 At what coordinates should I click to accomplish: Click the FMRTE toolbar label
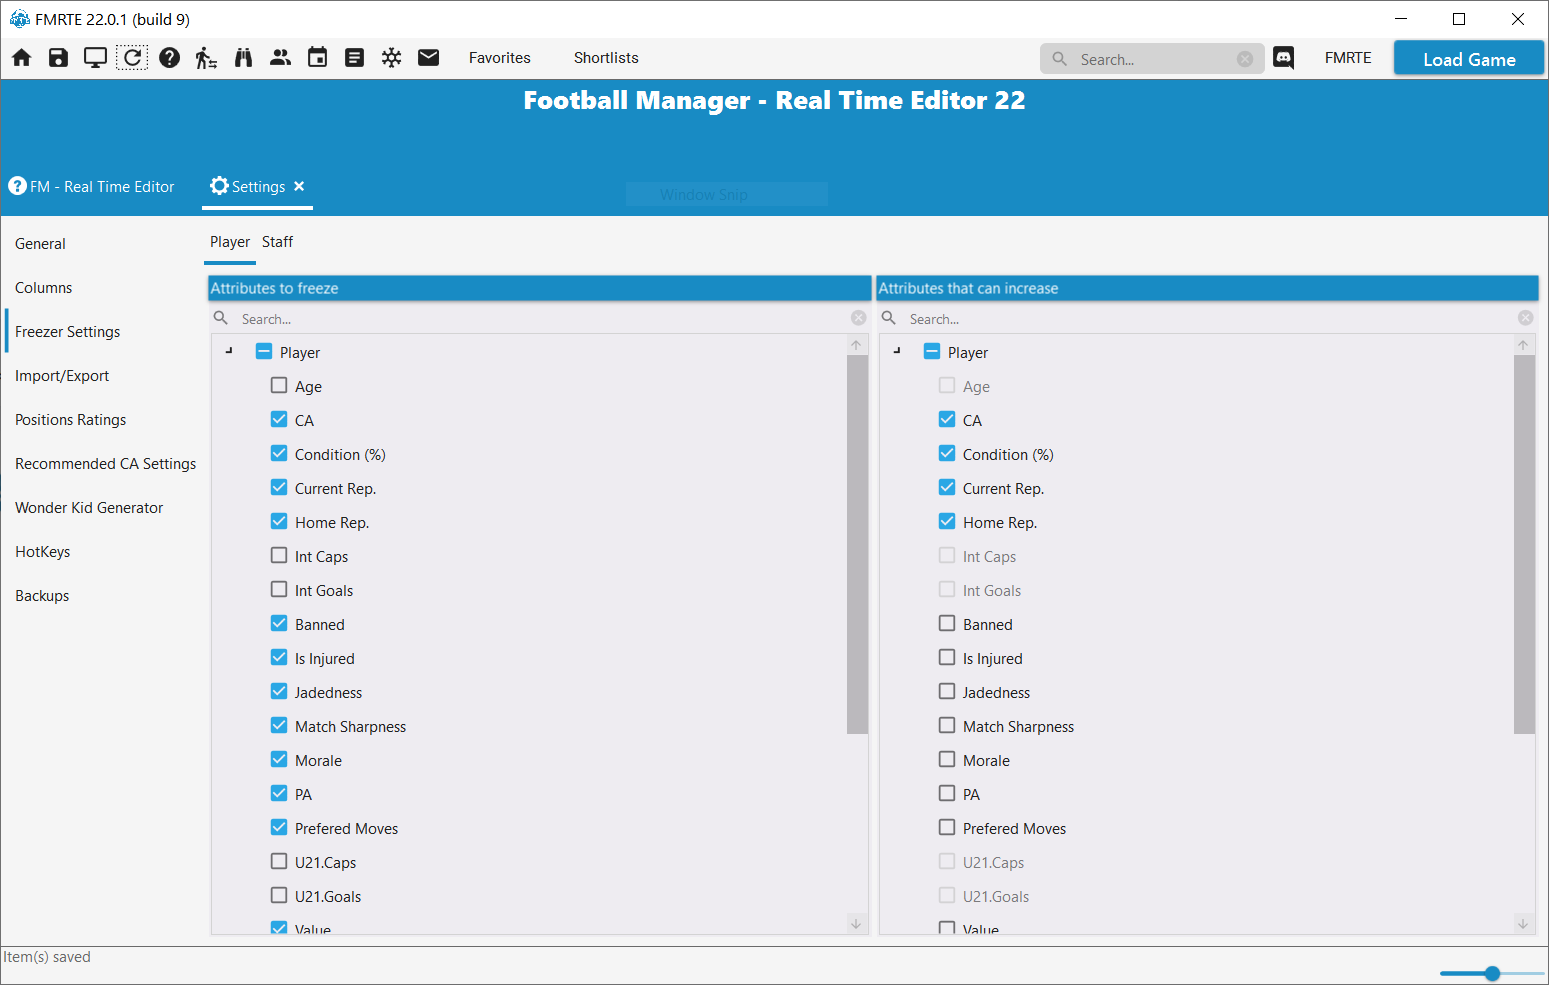coord(1348,58)
